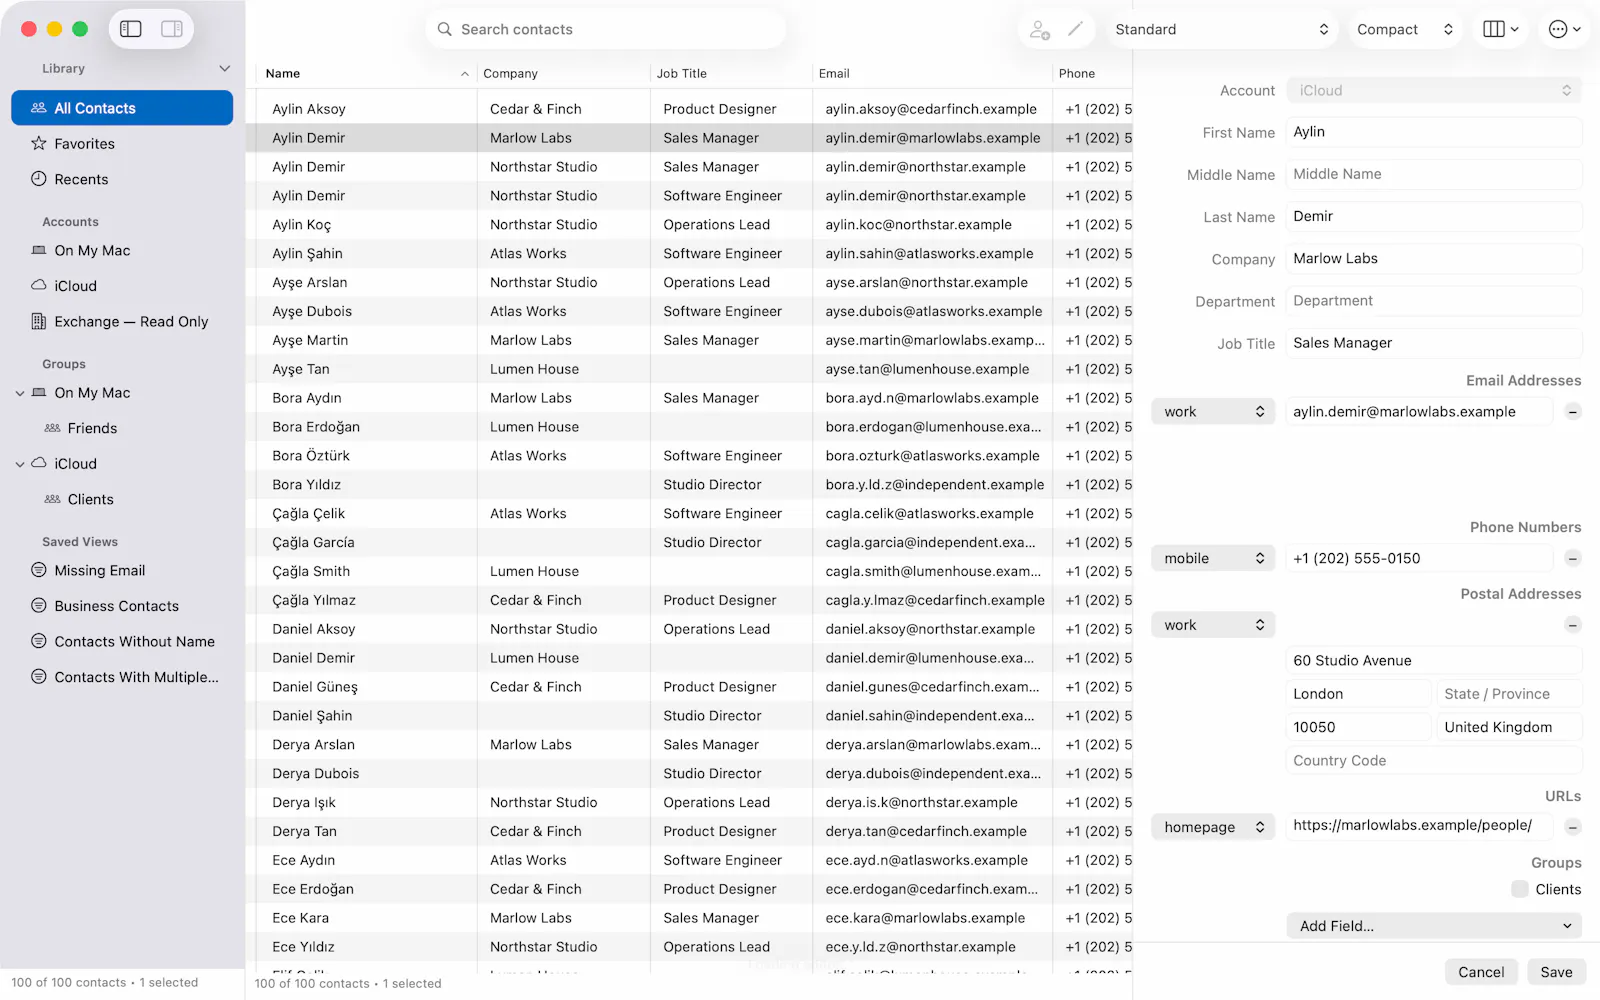Open the Contacts With Multiple saved view

tap(122, 677)
